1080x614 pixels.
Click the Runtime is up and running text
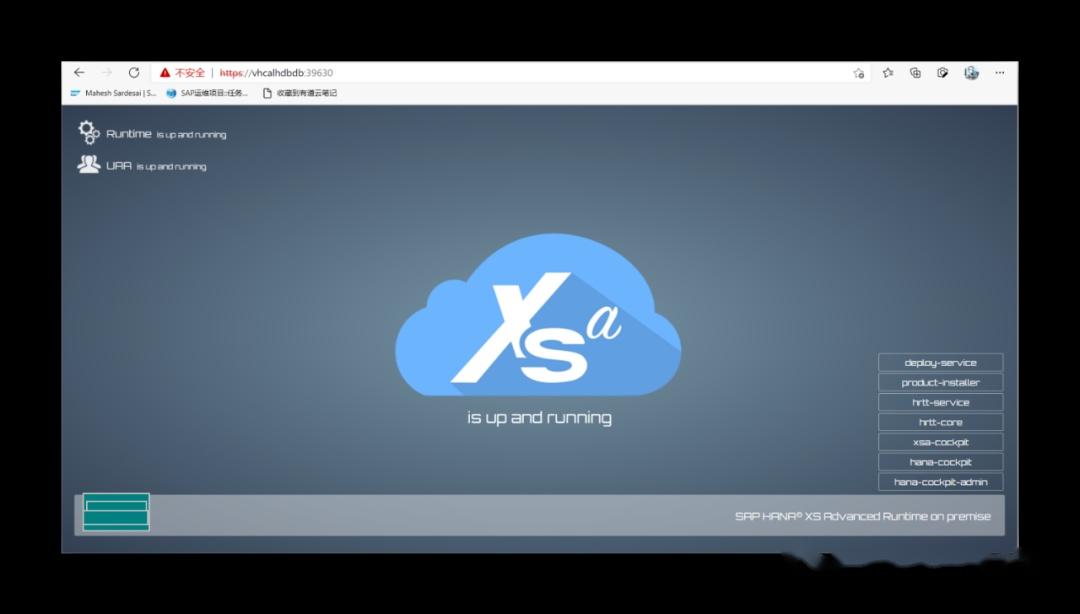[166, 134]
